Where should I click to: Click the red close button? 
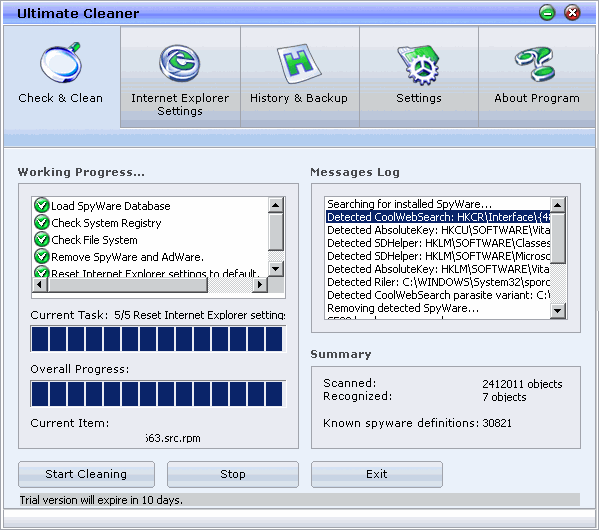pyautogui.click(x=572, y=13)
